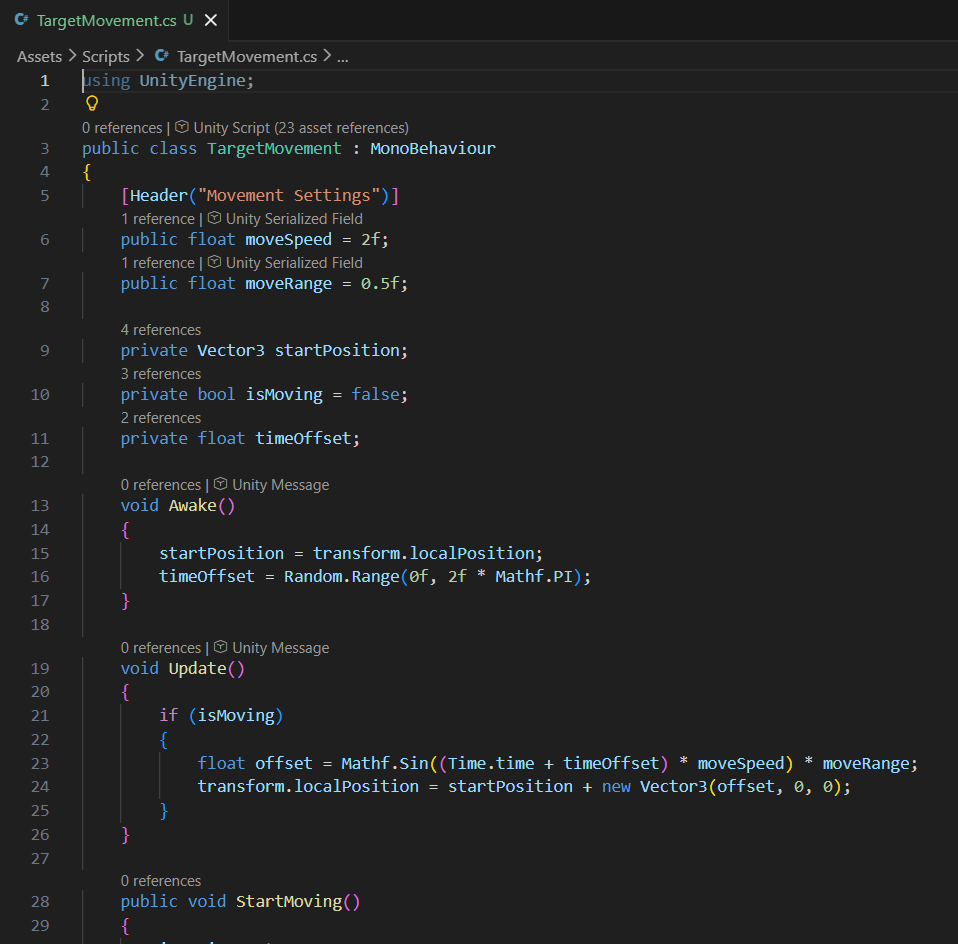The image size is (958, 944).
Task: Select the TargetMovement.cs editor tab
Action: 110,19
